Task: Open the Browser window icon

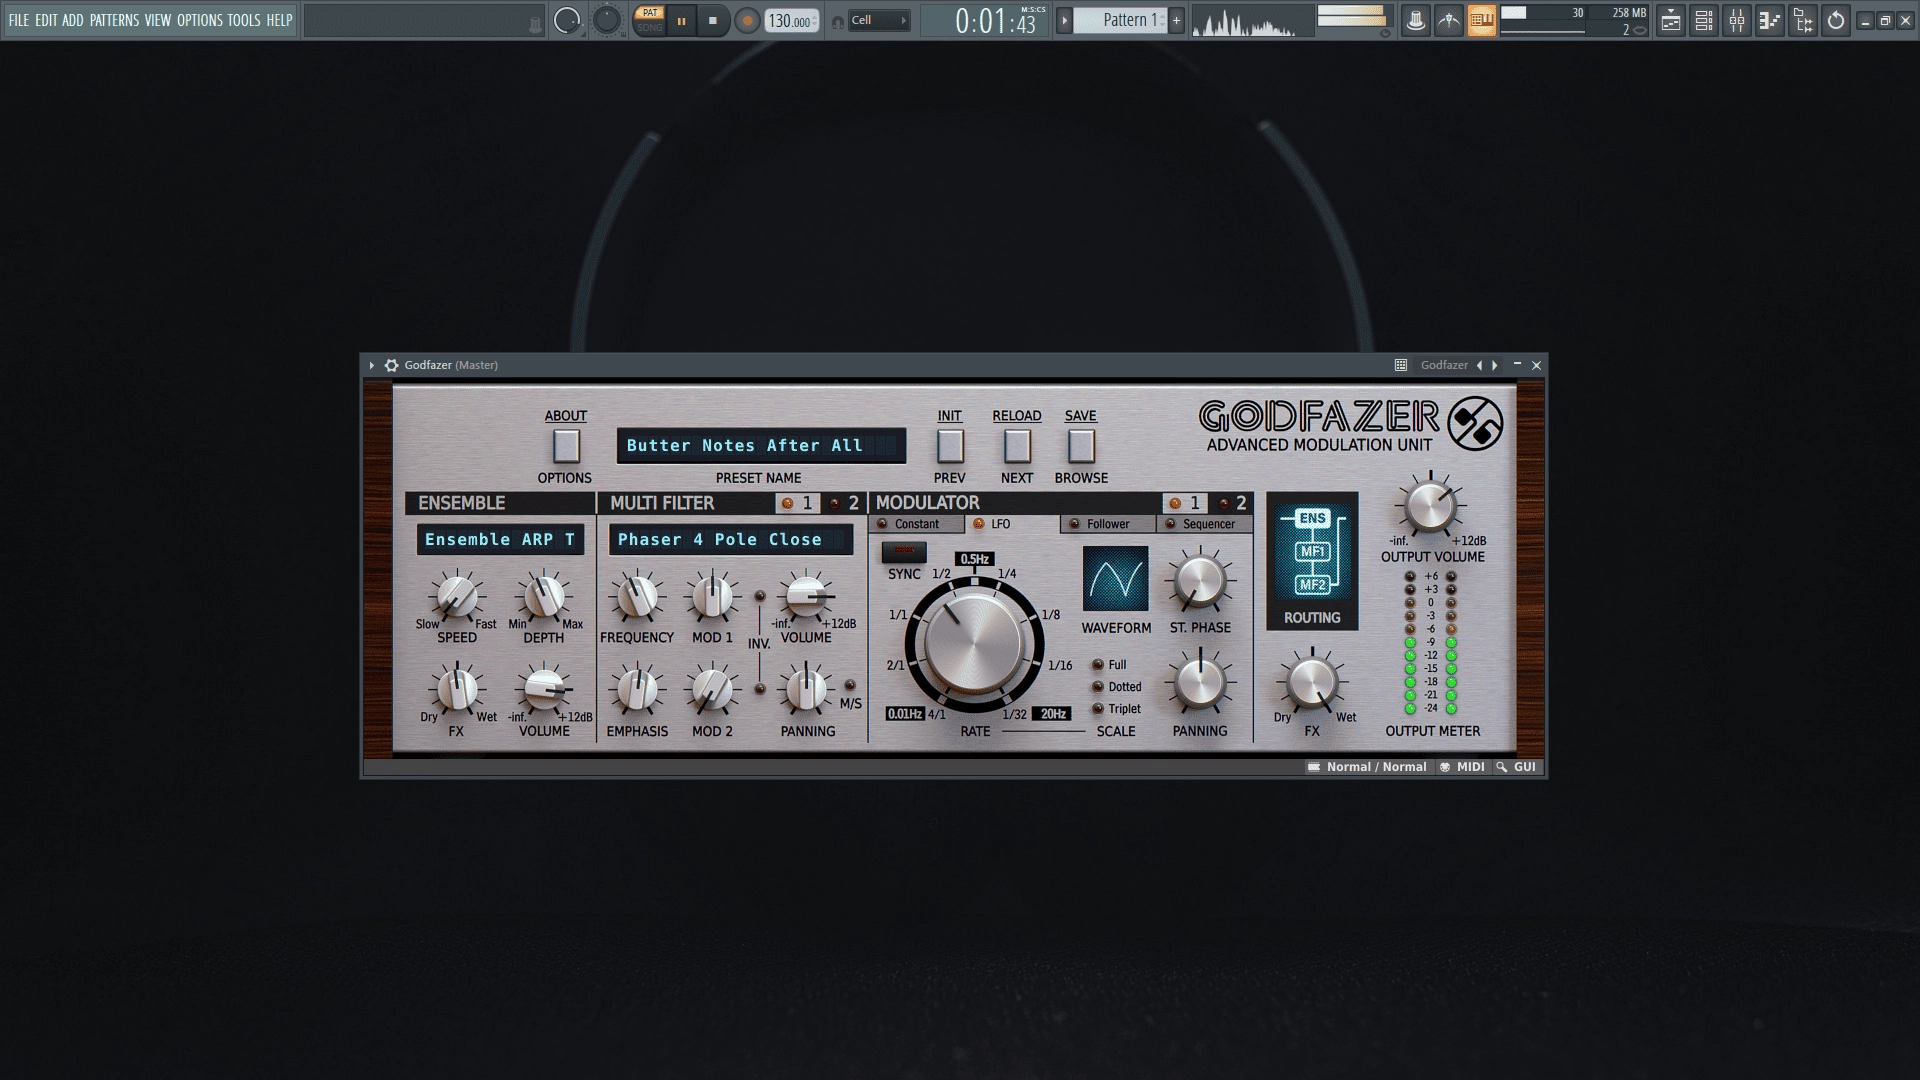Action: [x=1803, y=20]
